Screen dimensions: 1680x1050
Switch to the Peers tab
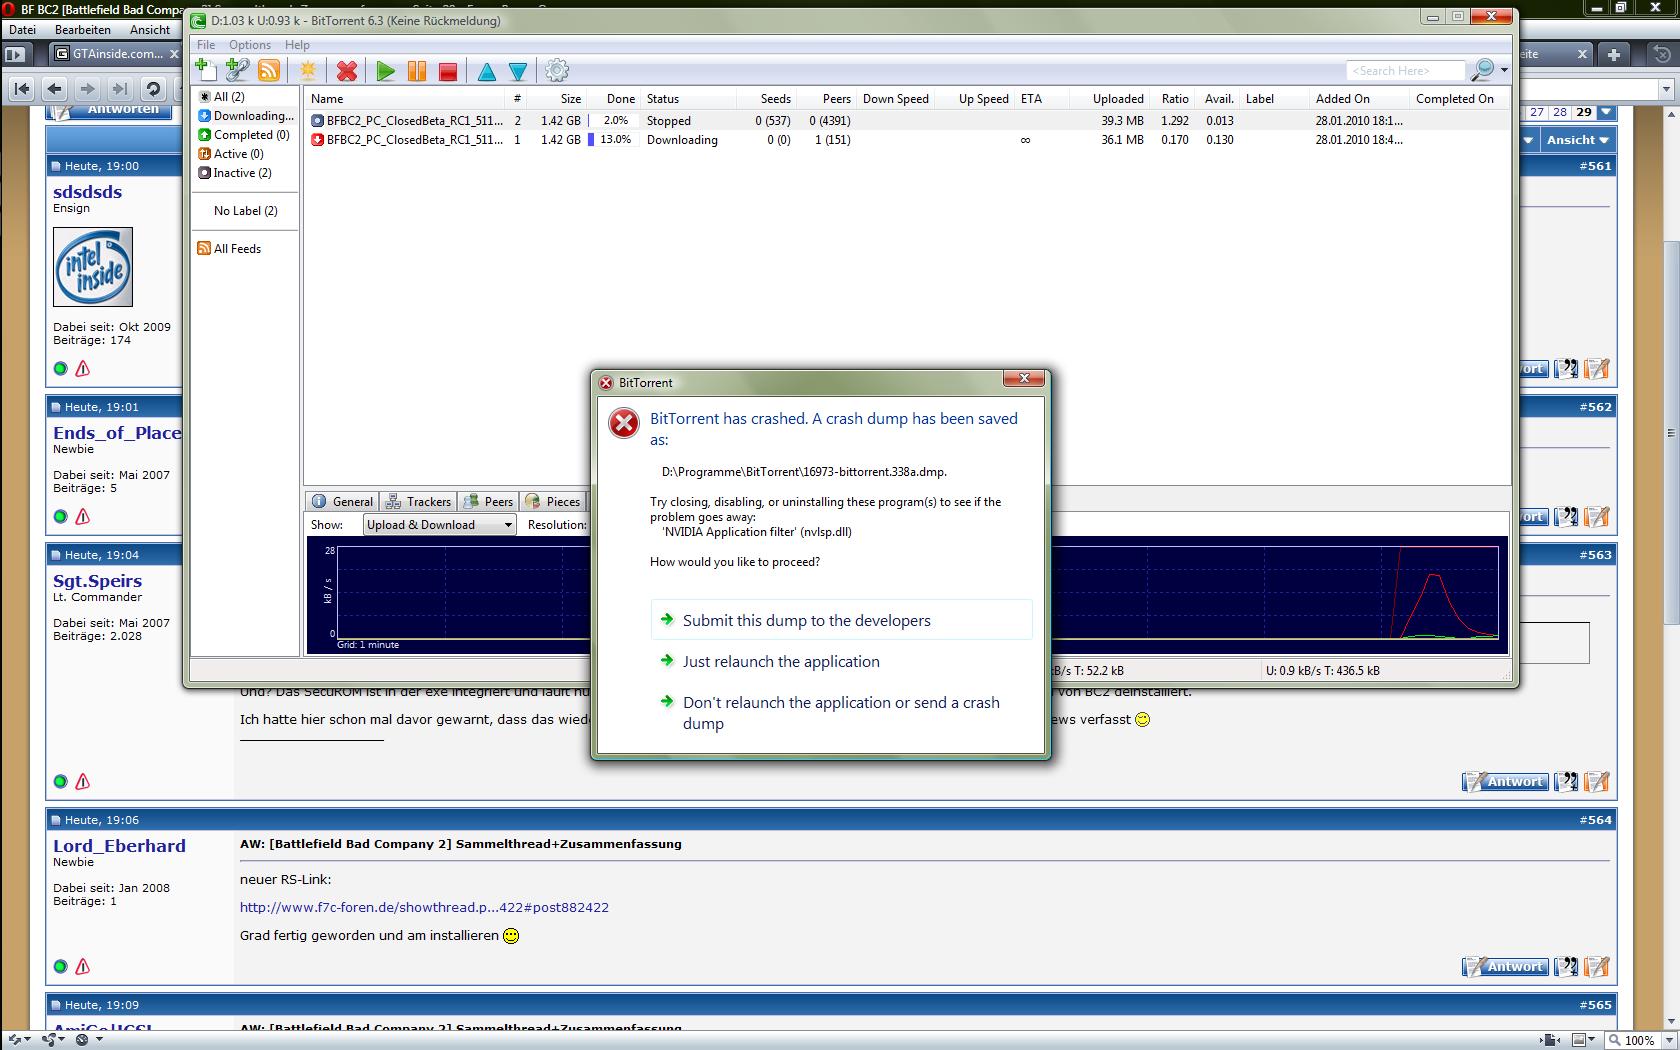[x=489, y=502]
